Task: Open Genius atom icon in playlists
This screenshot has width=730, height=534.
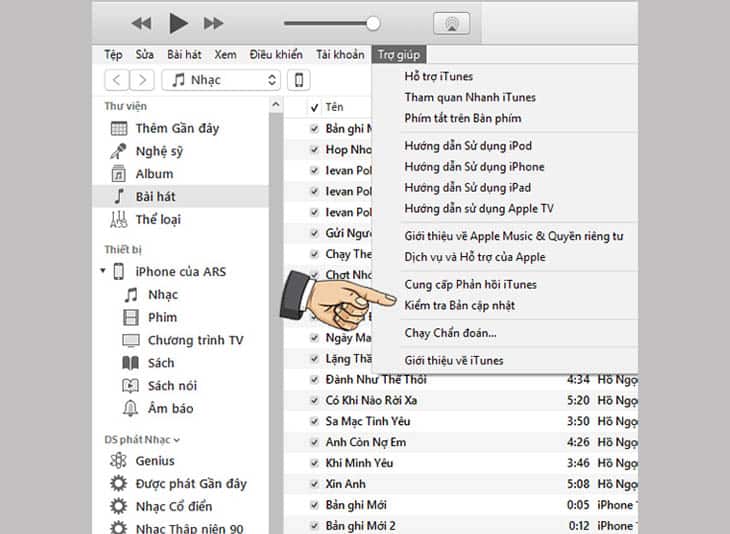Action: (118, 461)
